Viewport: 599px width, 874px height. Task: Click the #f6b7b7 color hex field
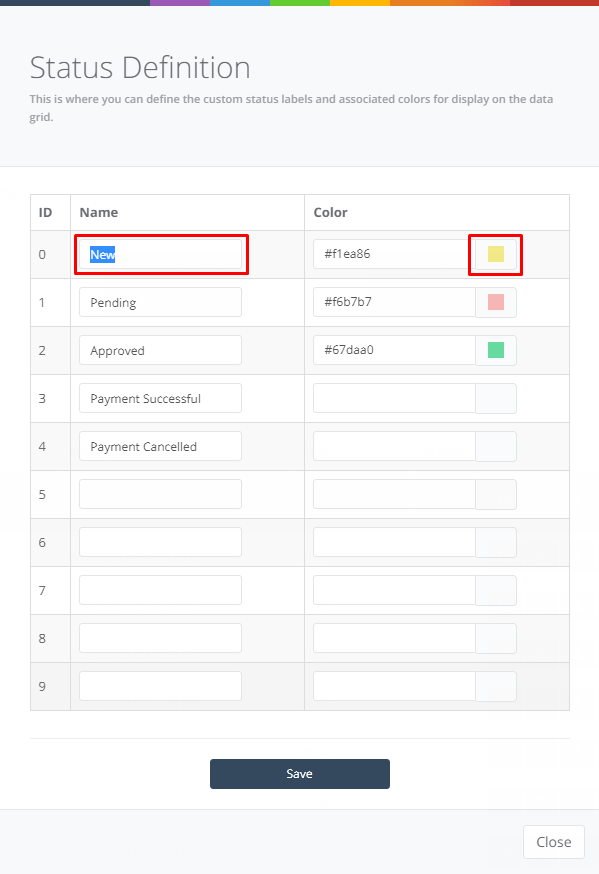coord(395,302)
